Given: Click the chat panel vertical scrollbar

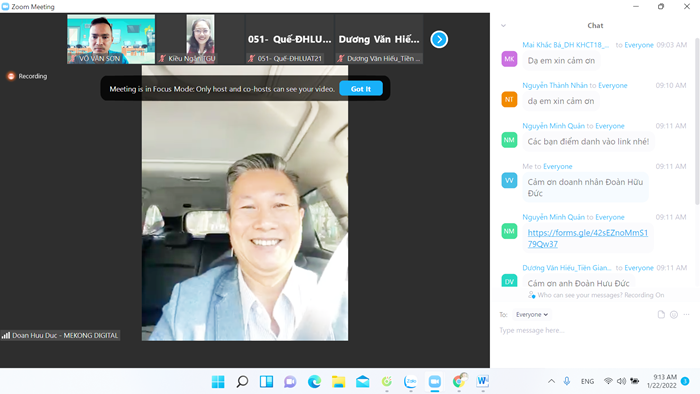Looking at the screenshot, I should point(697,120).
